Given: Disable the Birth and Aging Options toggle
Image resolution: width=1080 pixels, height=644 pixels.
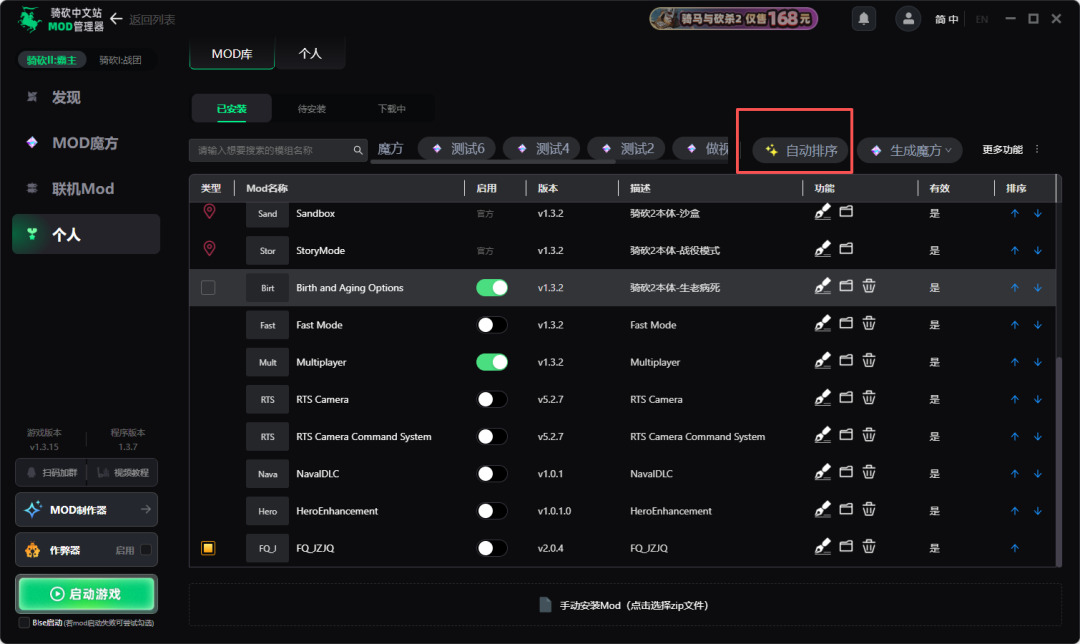Looking at the screenshot, I should pos(492,287).
